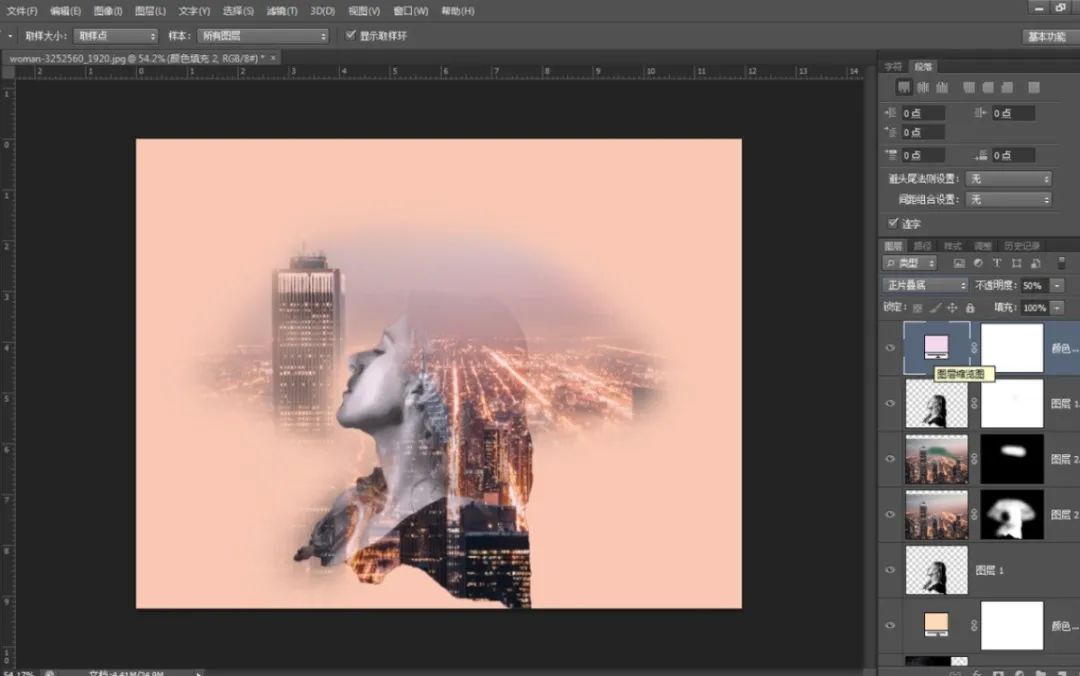Screen dimensions: 1080x676
Task: Click chain link beside mushroom-shaped mask
Action: pos(974,514)
